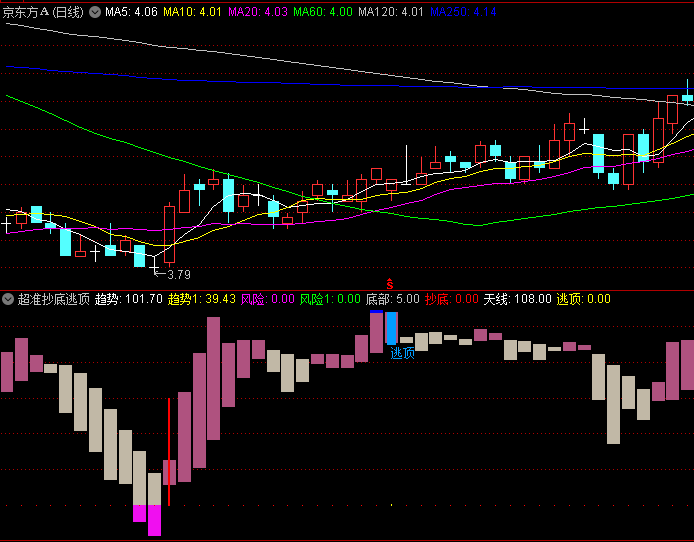This screenshot has width=694, height=542.
Task: Open the 超准抄底逃顶 indicator dropdown arrow
Action: click(x=8, y=300)
